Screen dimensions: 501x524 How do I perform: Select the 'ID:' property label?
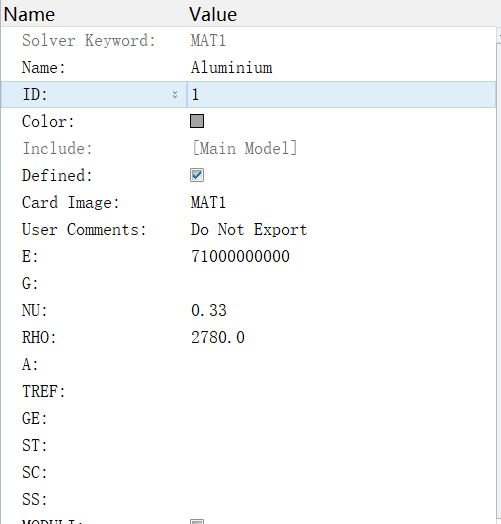pyautogui.click(x=35, y=95)
